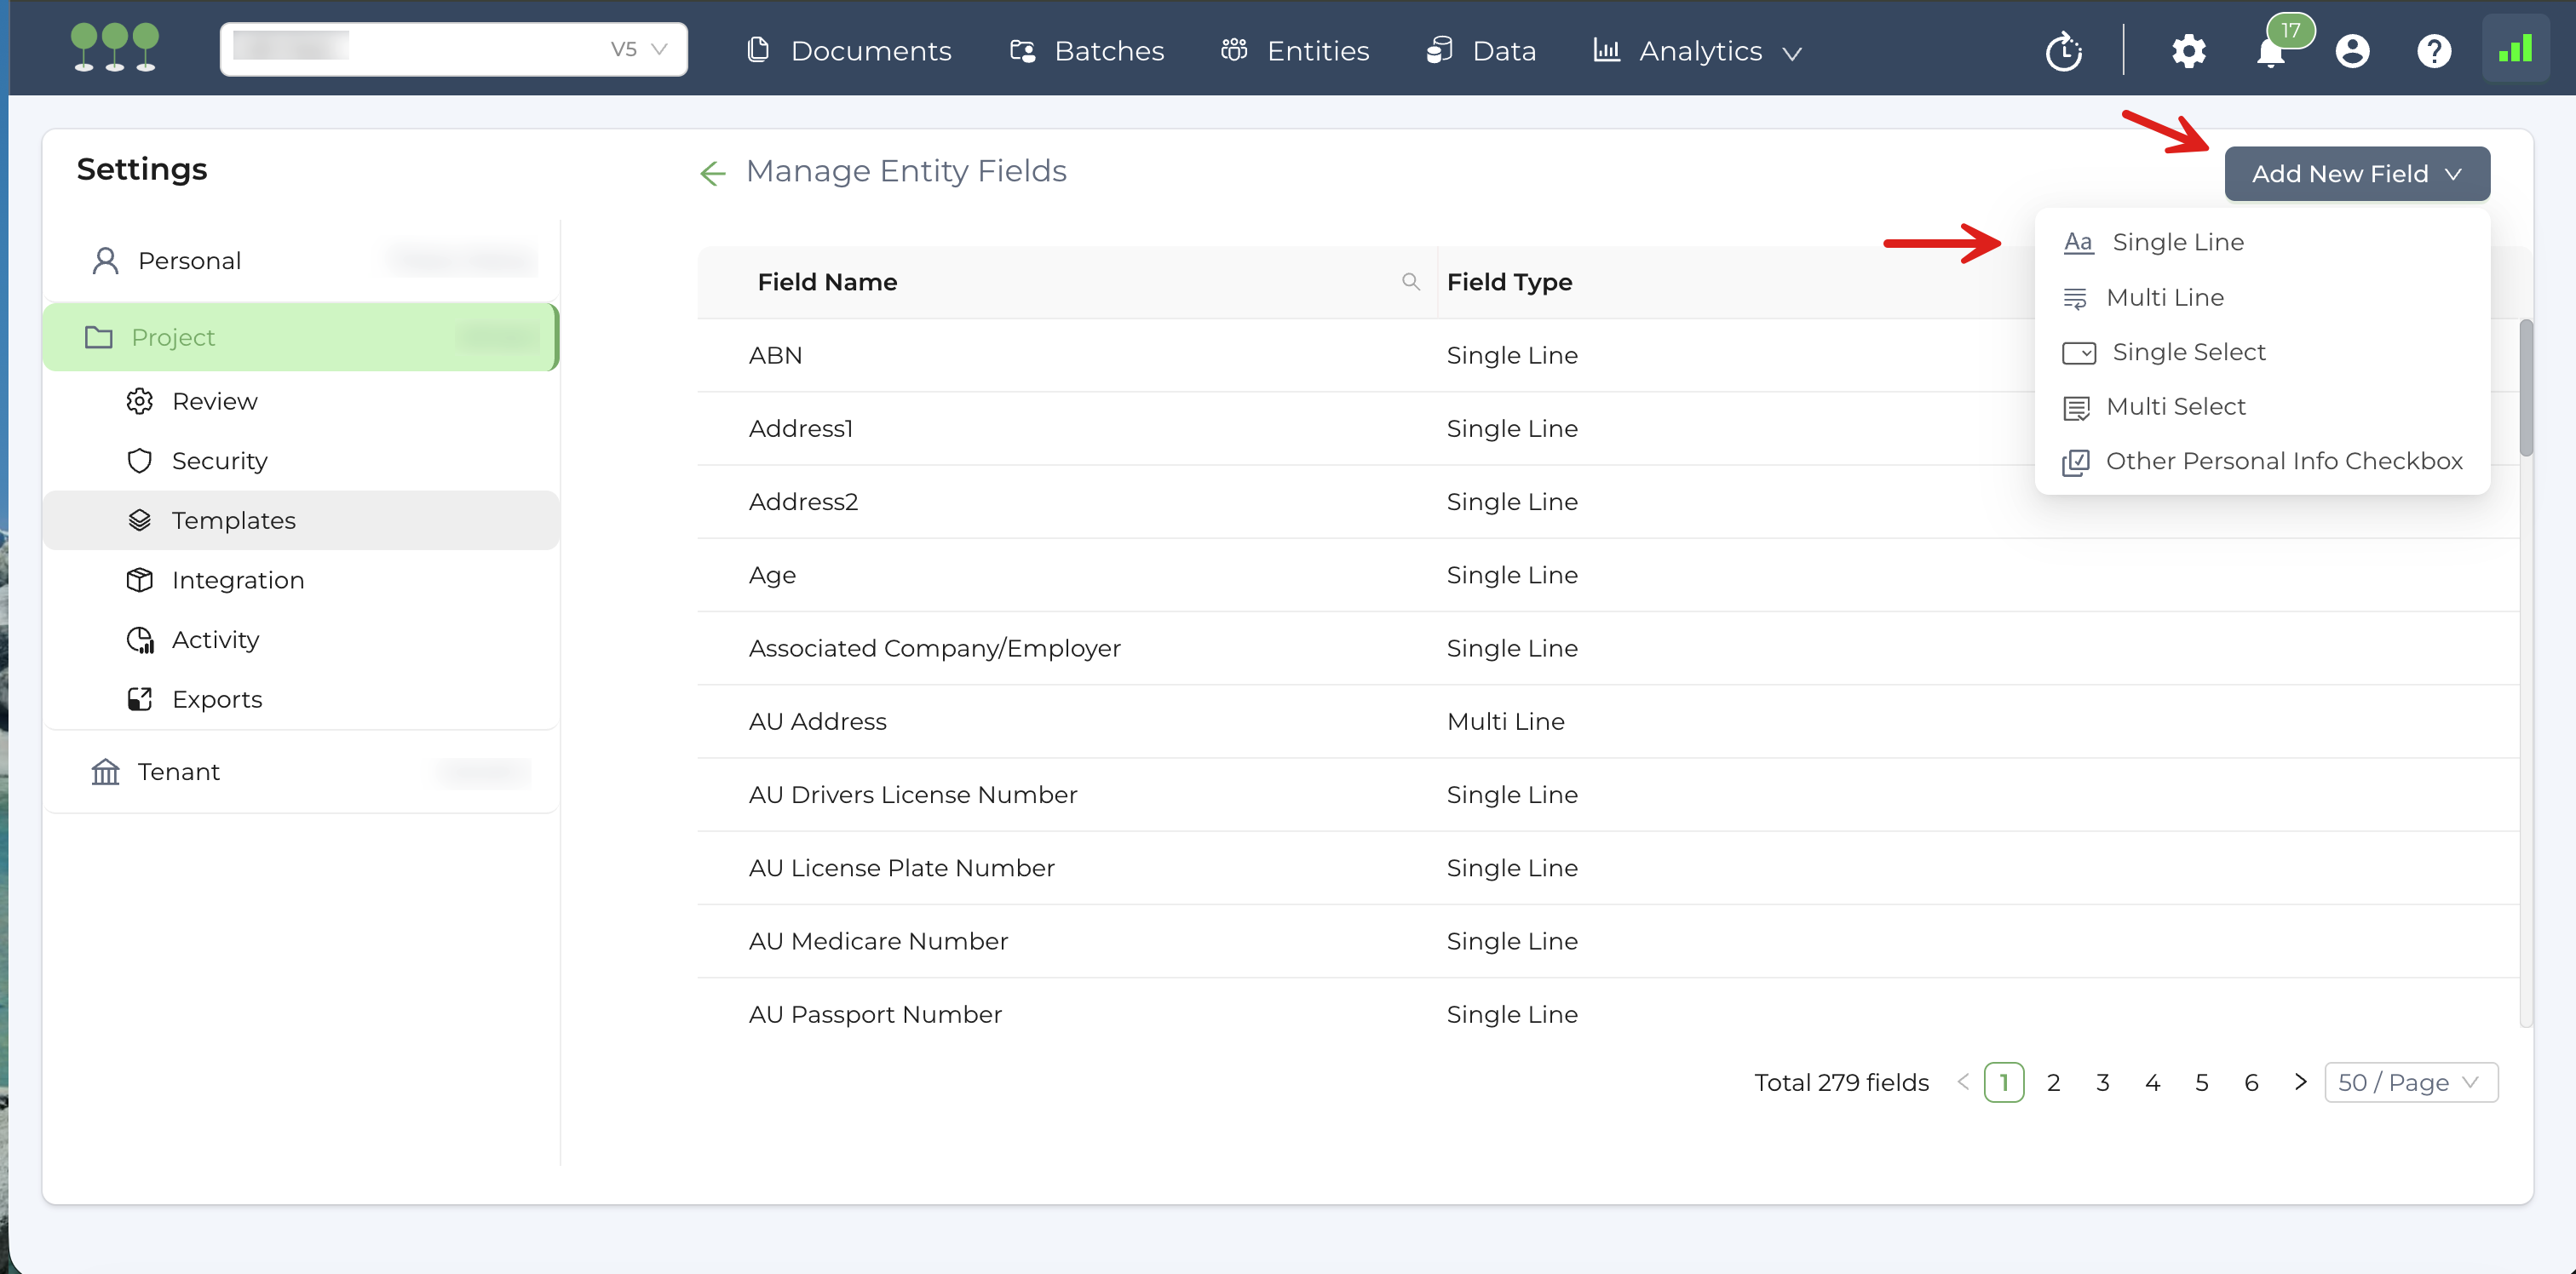Choose Other Personal Info Checkbox option

click(2283, 461)
